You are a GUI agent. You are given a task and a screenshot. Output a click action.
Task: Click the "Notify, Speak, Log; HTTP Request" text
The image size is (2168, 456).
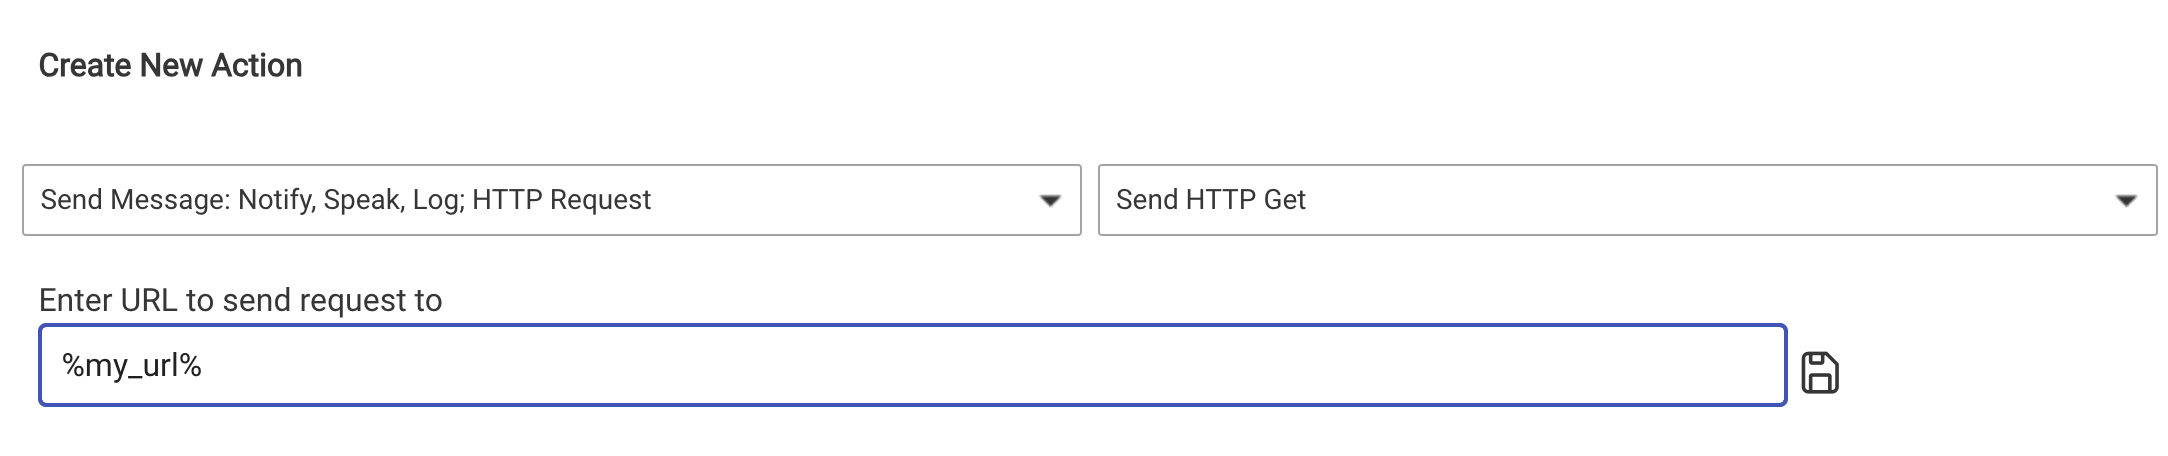click(x=444, y=200)
